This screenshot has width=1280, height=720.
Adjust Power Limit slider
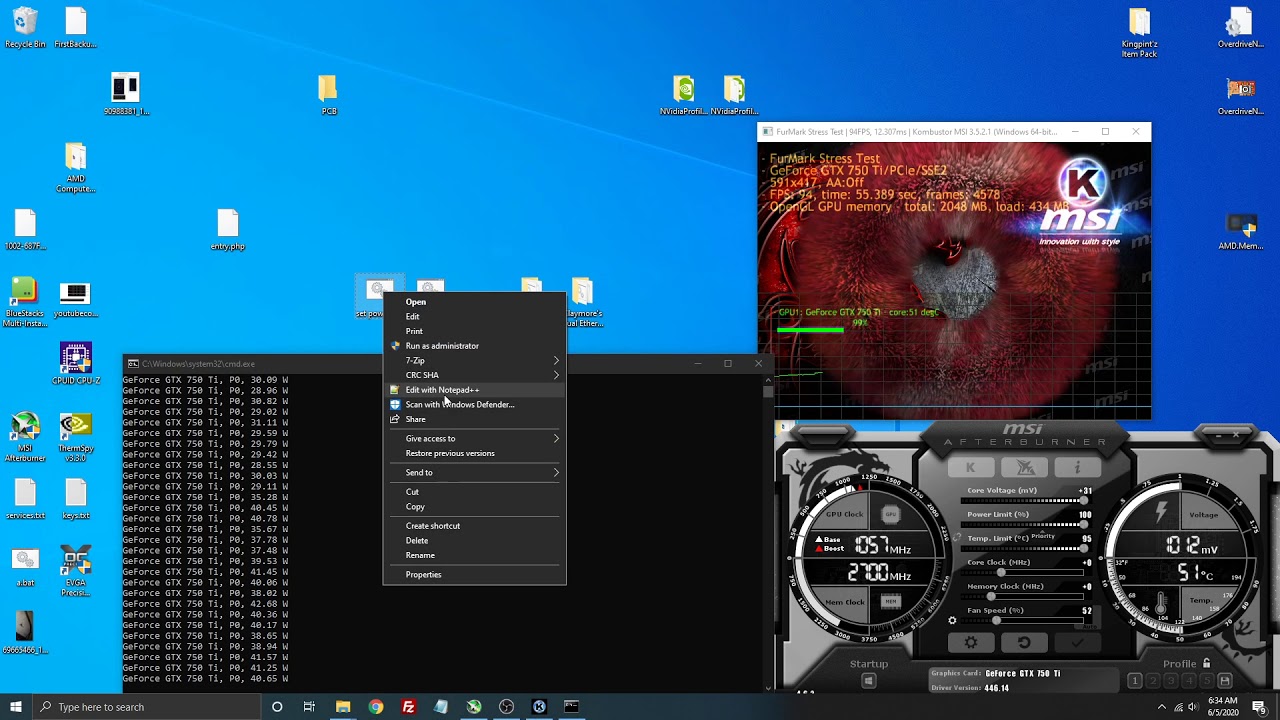[1025, 524]
